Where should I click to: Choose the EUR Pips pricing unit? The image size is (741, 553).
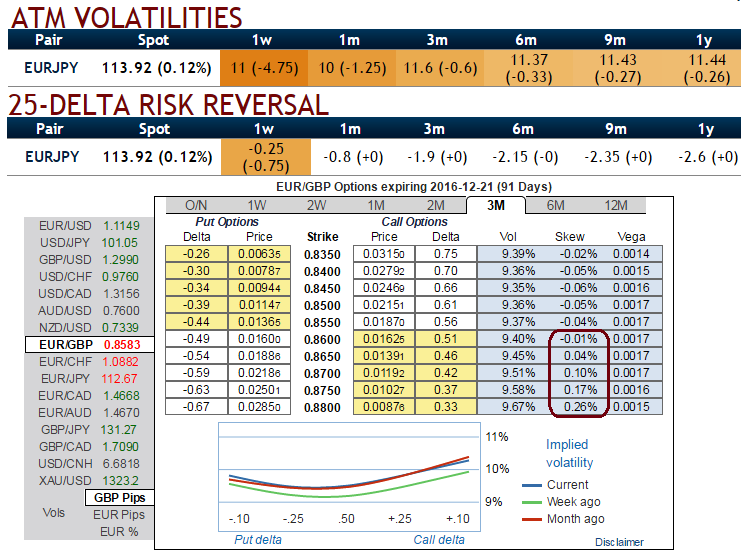click(x=119, y=515)
